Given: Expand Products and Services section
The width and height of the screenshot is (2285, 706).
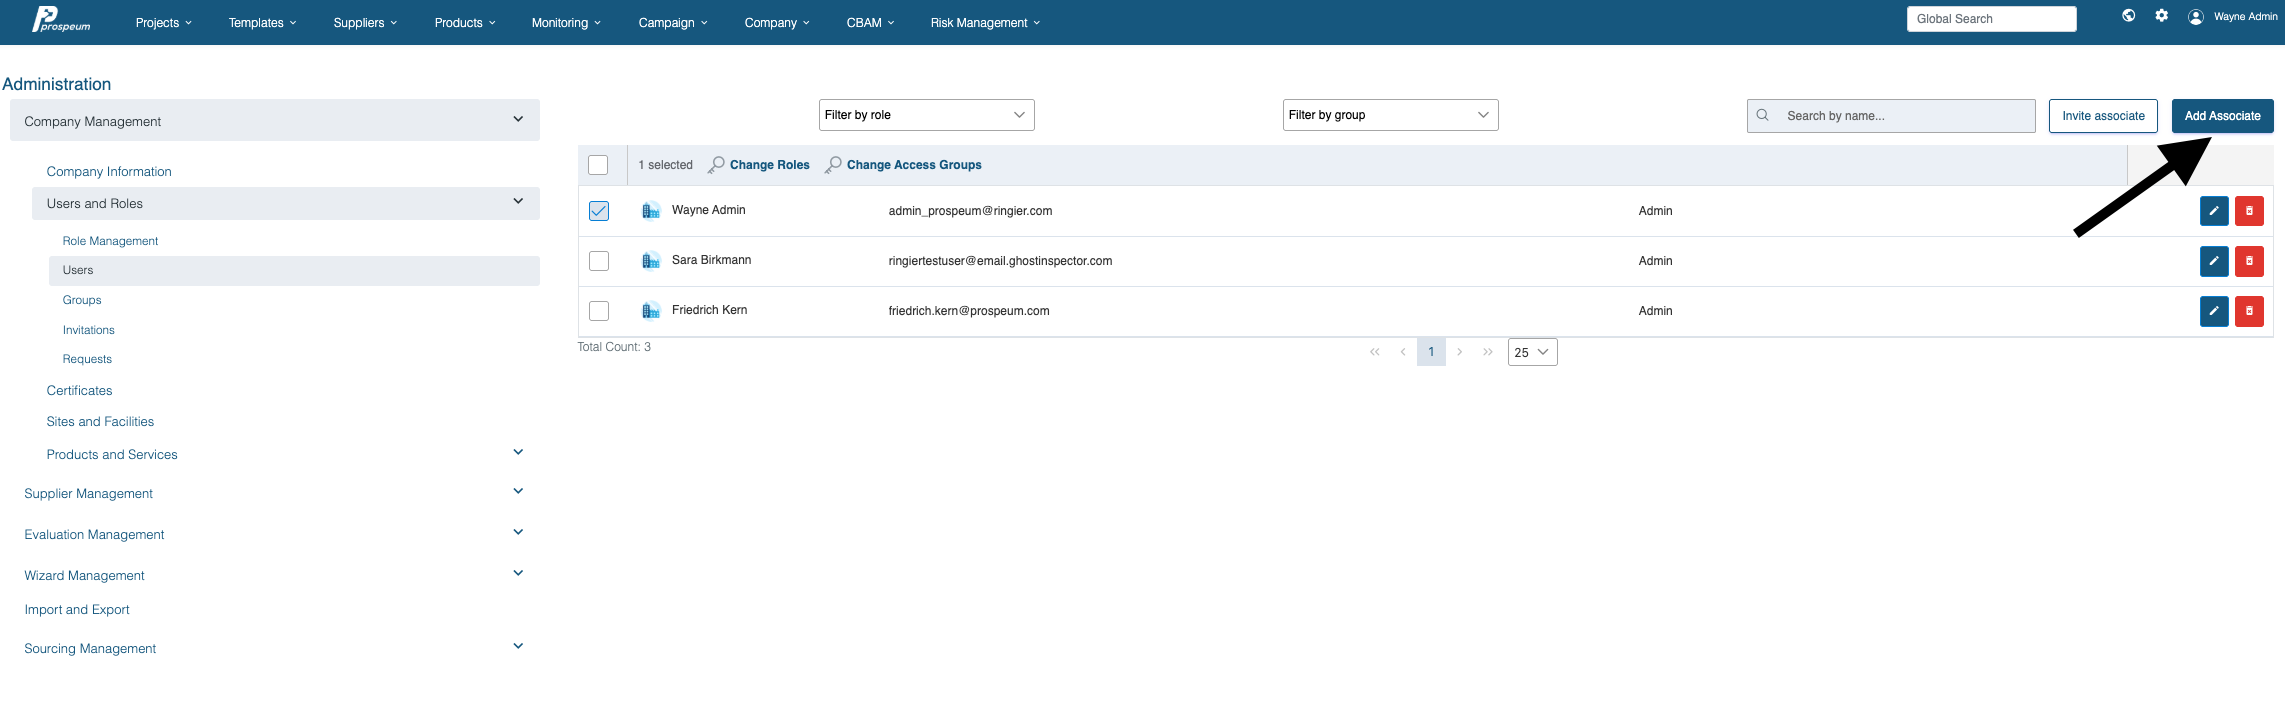Looking at the screenshot, I should tap(518, 453).
